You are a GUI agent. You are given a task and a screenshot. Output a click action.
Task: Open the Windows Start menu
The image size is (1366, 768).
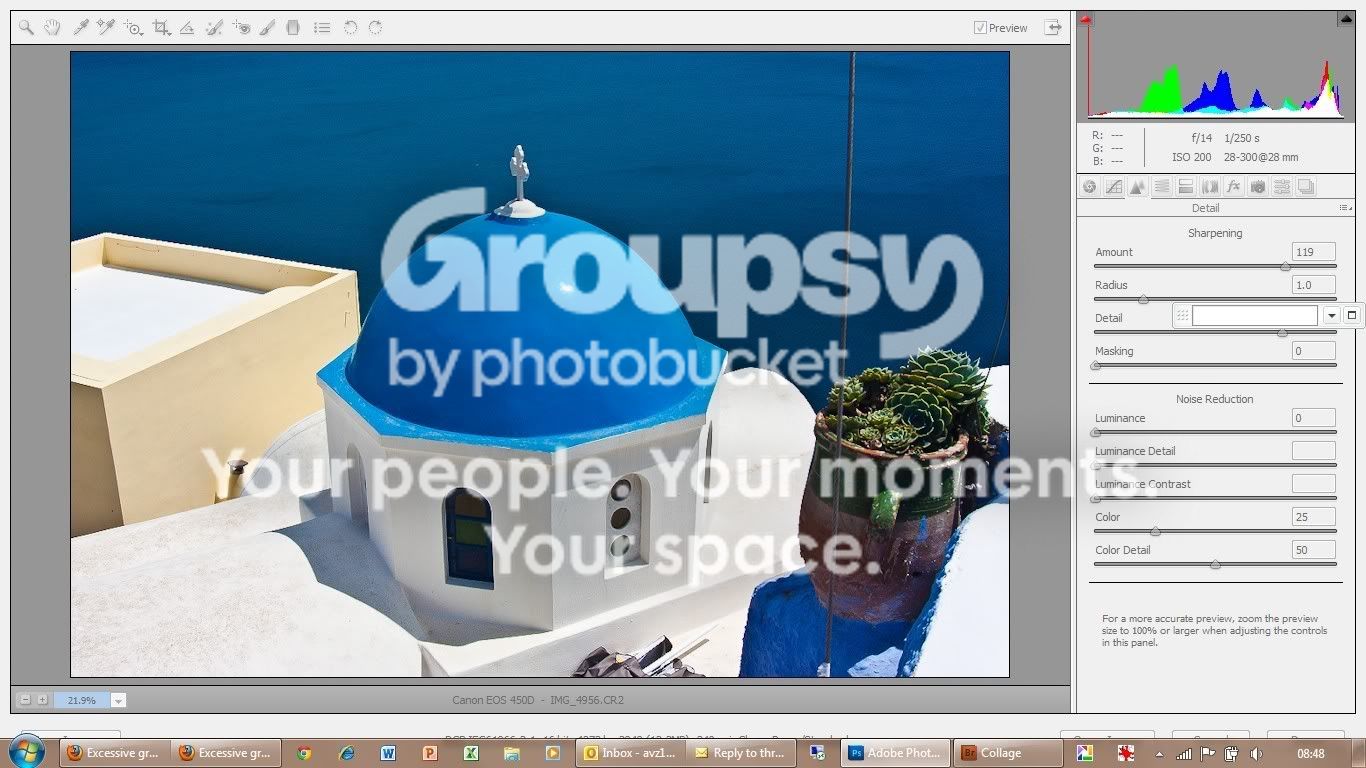[26, 752]
